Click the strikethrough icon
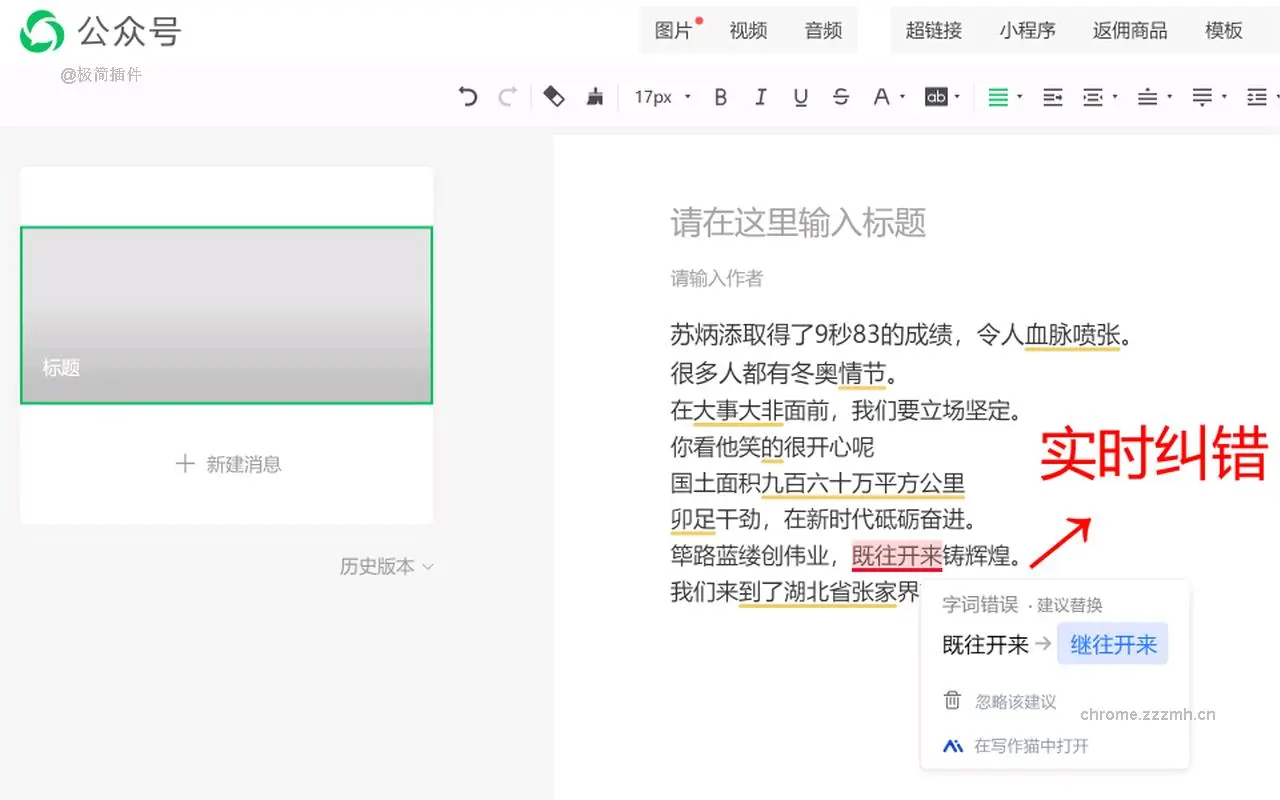The height and width of the screenshot is (800, 1280). [x=841, y=97]
